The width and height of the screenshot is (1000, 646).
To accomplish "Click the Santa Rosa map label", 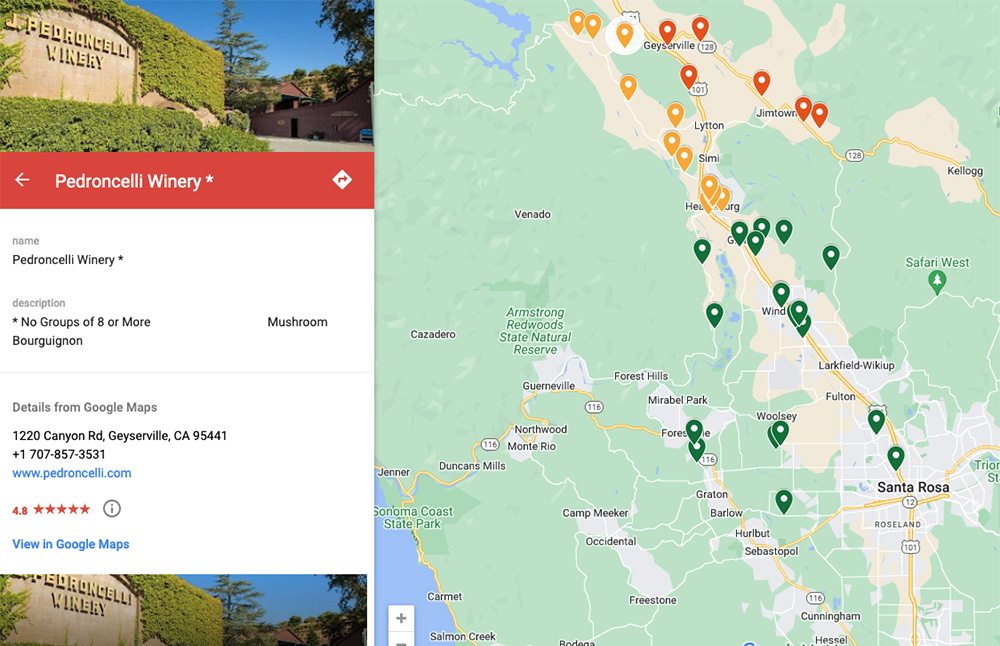I will coord(913,488).
